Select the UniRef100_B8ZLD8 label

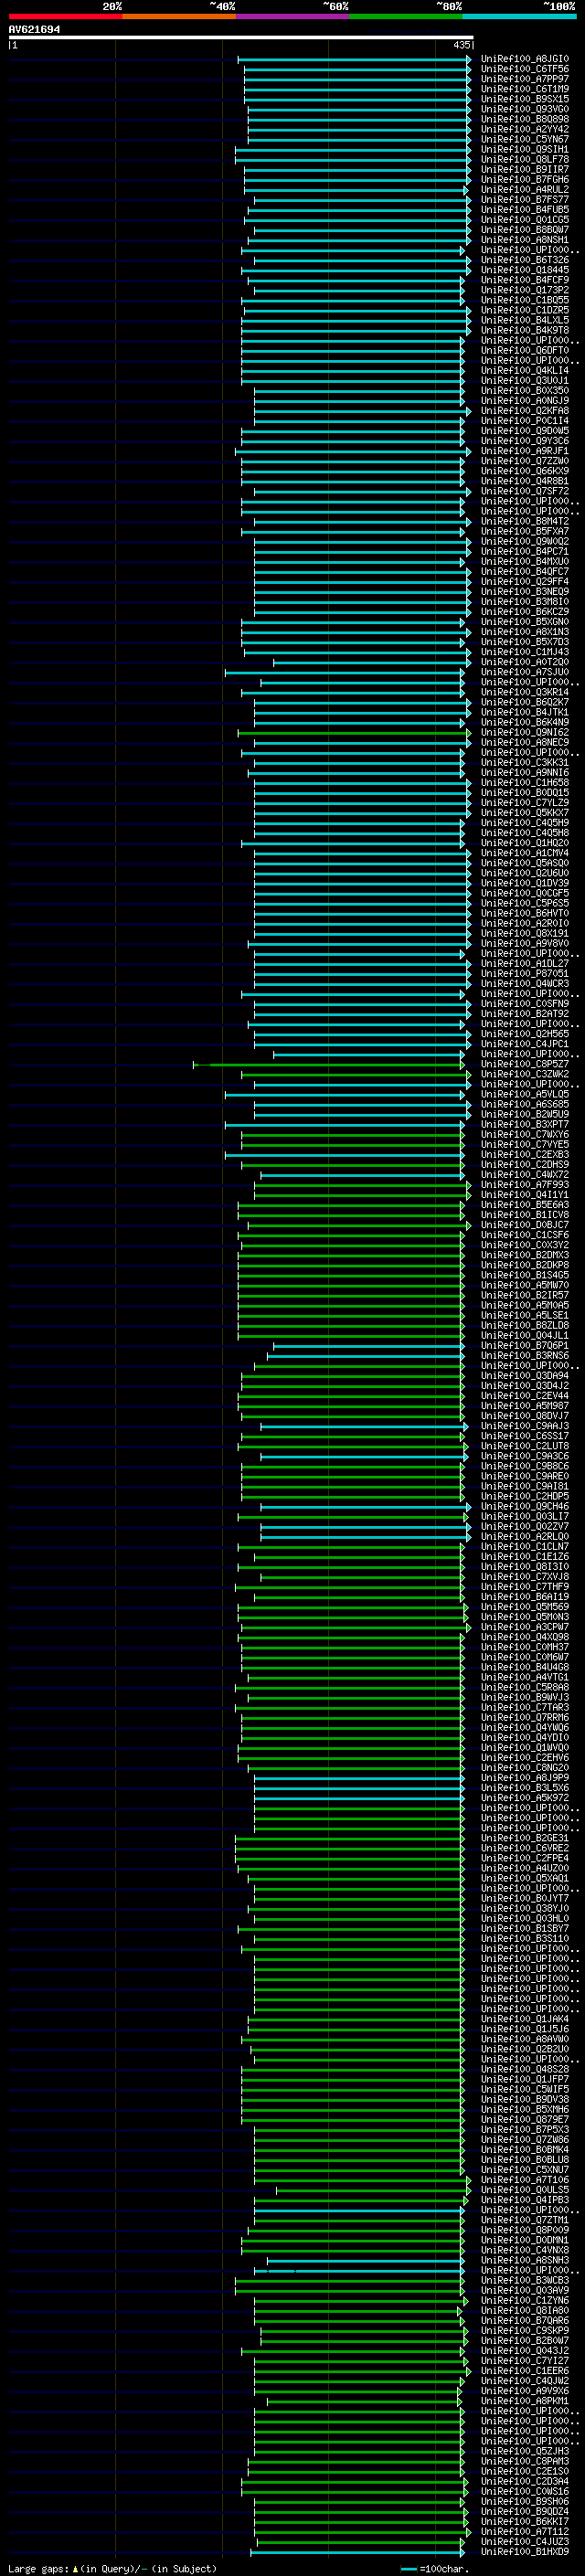[524, 1325]
